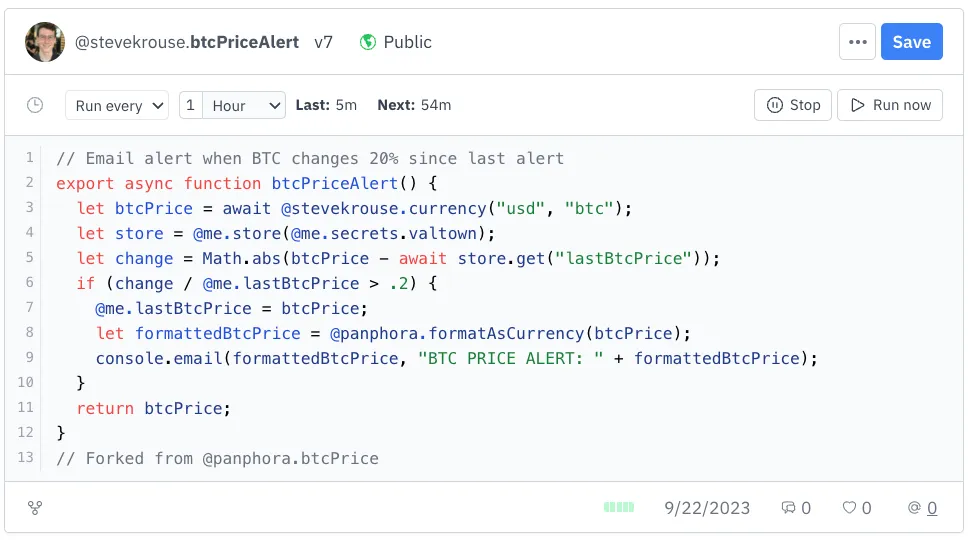Open the @stevekrouse username link

[131, 42]
